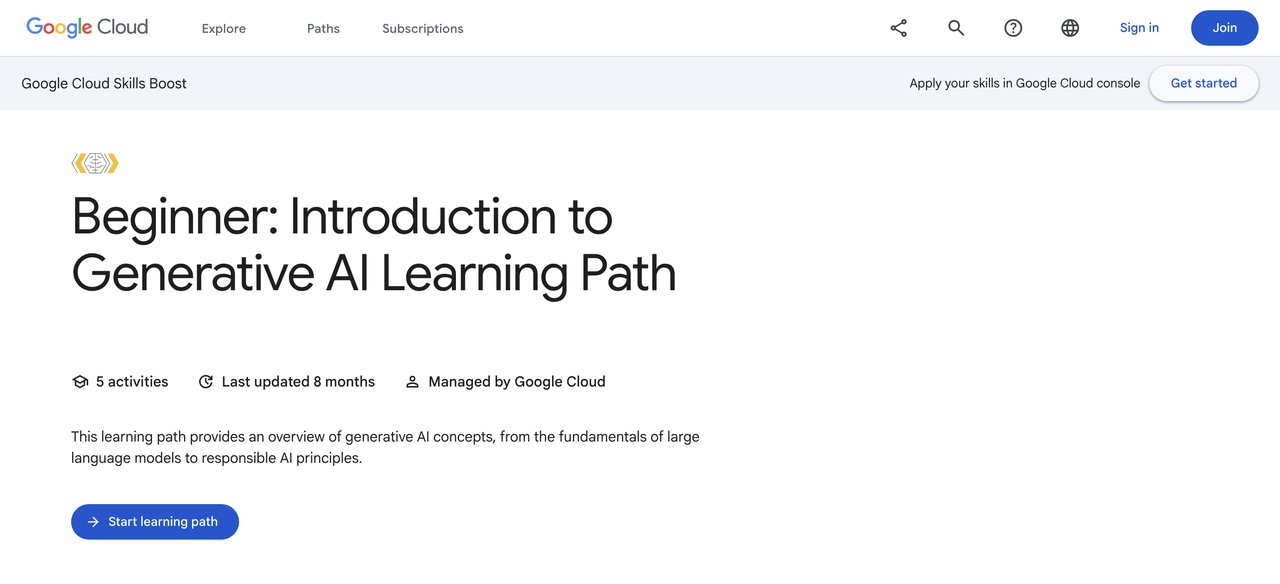
Task: Click the Get started button
Action: [x=1204, y=83]
